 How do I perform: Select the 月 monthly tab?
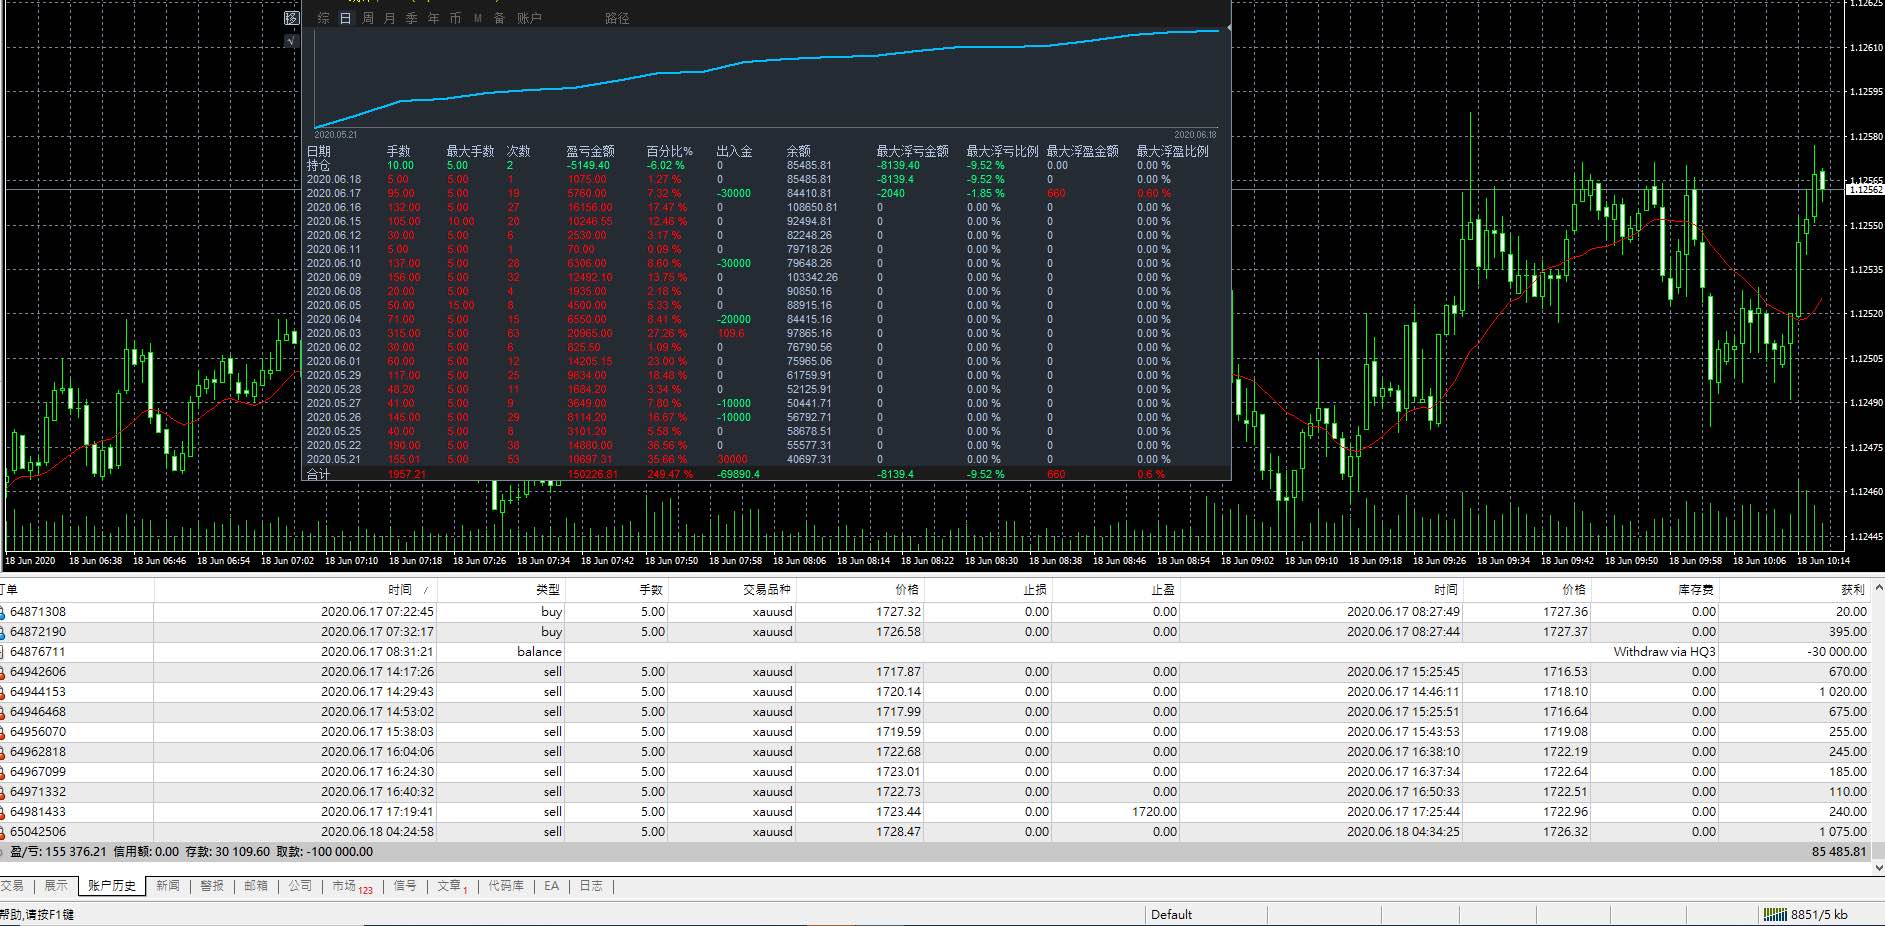click(x=389, y=18)
